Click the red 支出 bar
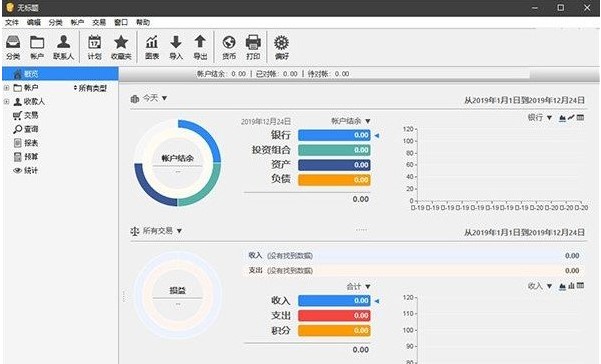The width and height of the screenshot is (601, 364). 334,315
